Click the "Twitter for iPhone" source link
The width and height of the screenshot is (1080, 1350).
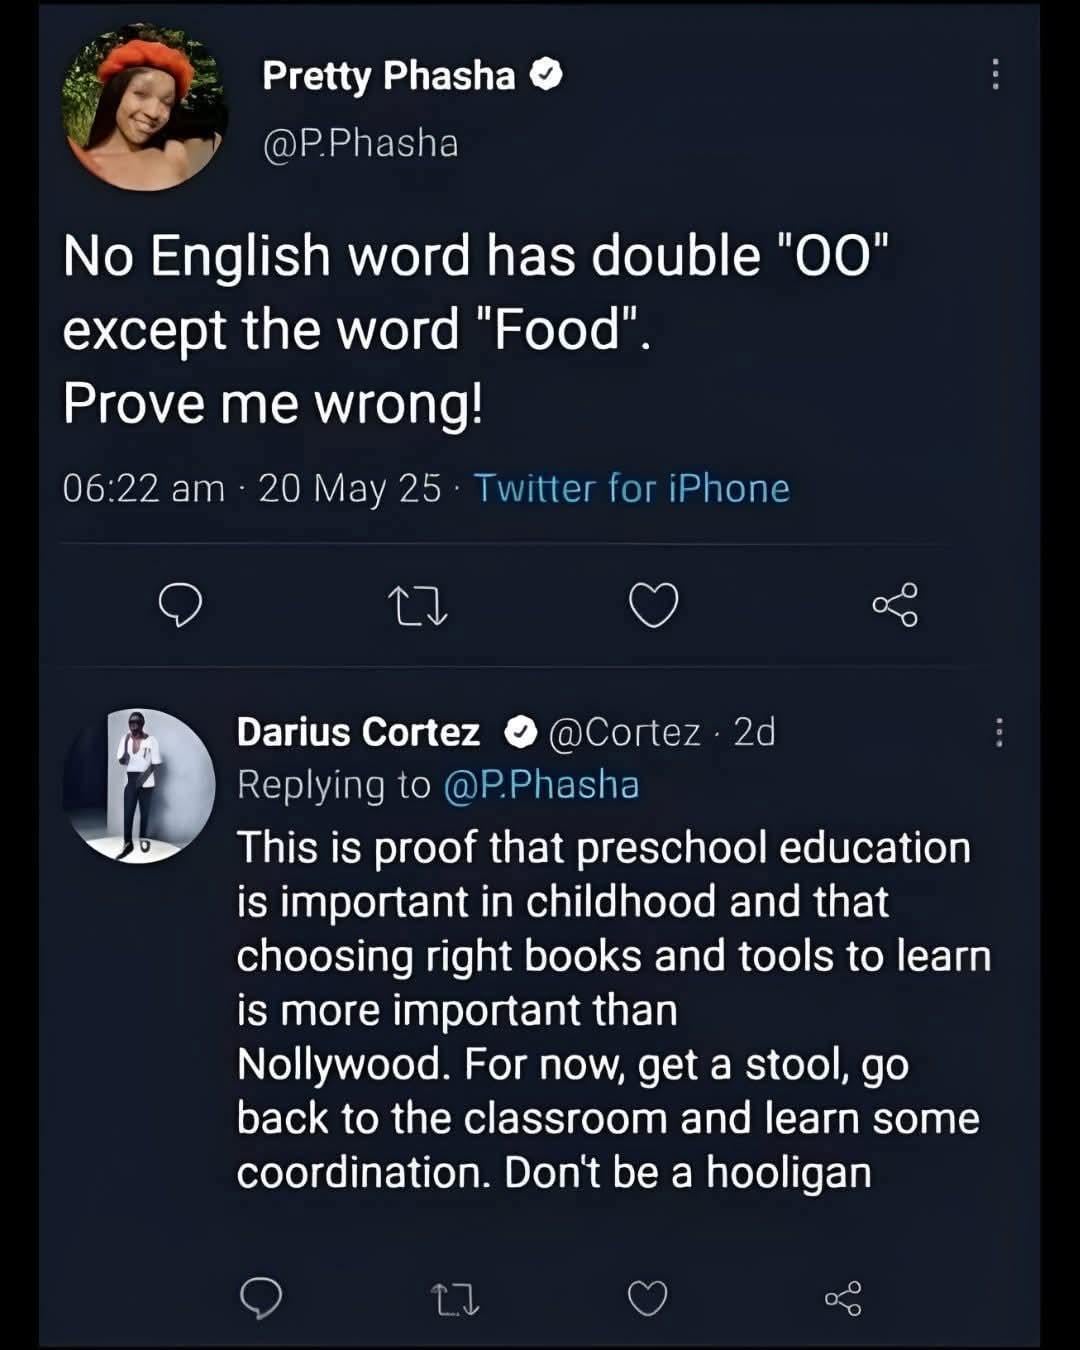click(x=631, y=489)
